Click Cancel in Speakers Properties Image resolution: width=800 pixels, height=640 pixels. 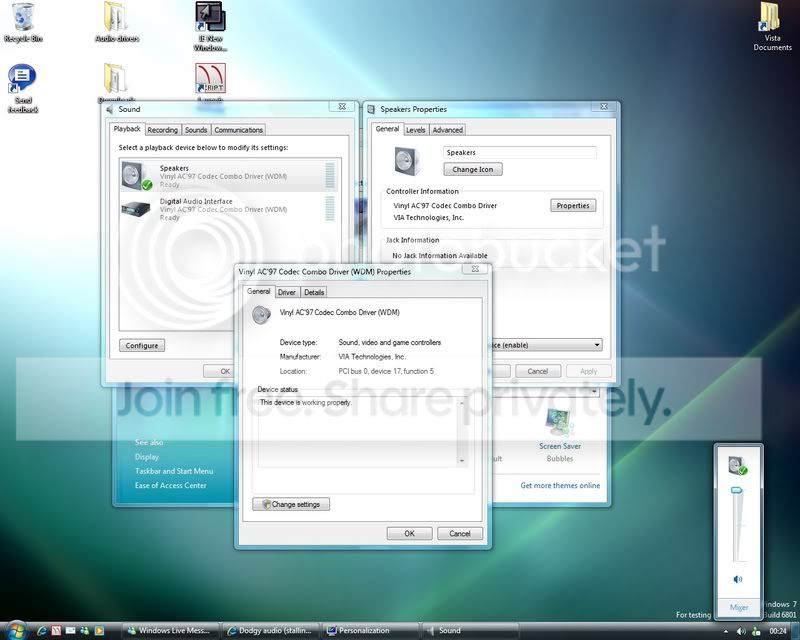(x=538, y=371)
